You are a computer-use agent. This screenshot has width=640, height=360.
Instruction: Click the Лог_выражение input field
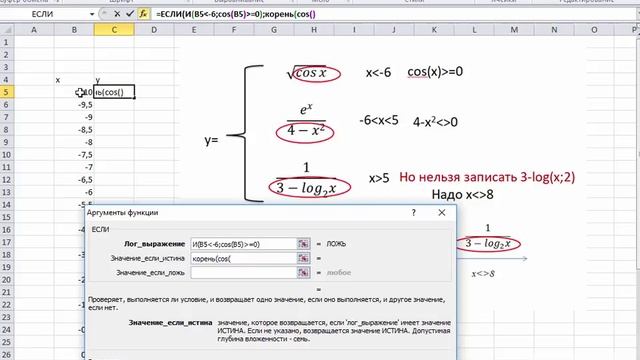(243, 244)
